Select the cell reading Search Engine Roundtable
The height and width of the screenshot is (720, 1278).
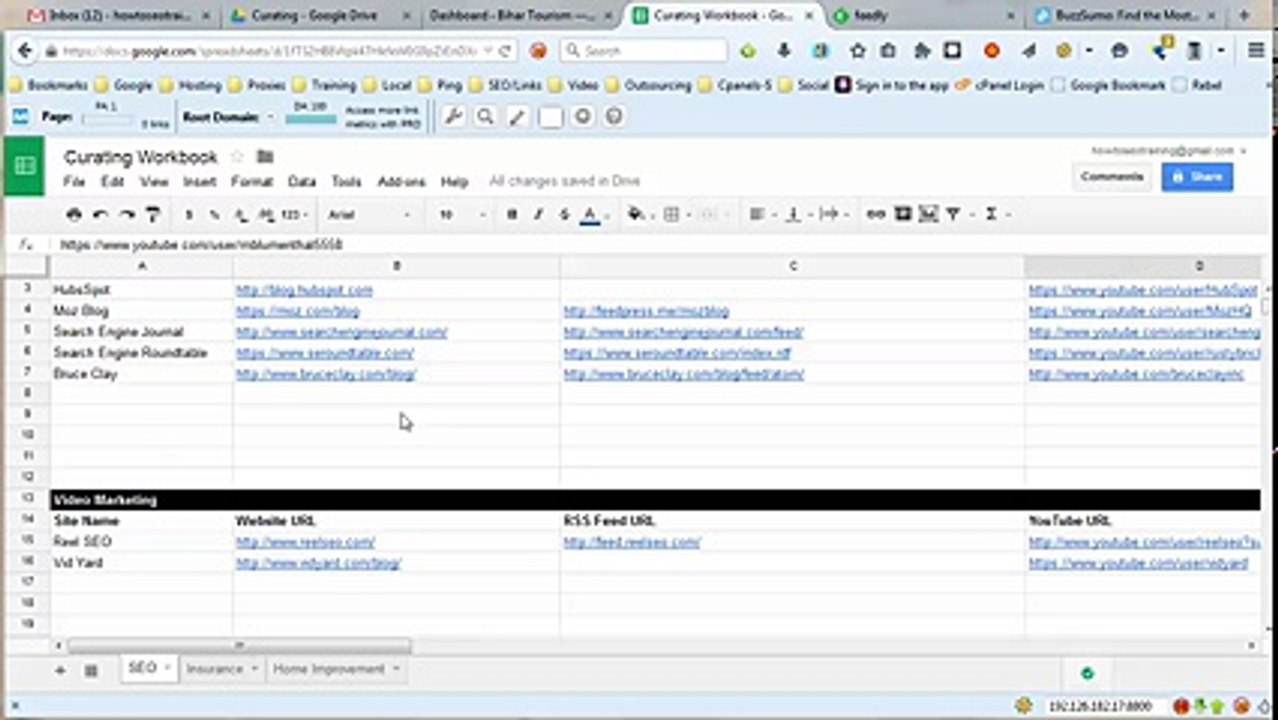(141, 353)
